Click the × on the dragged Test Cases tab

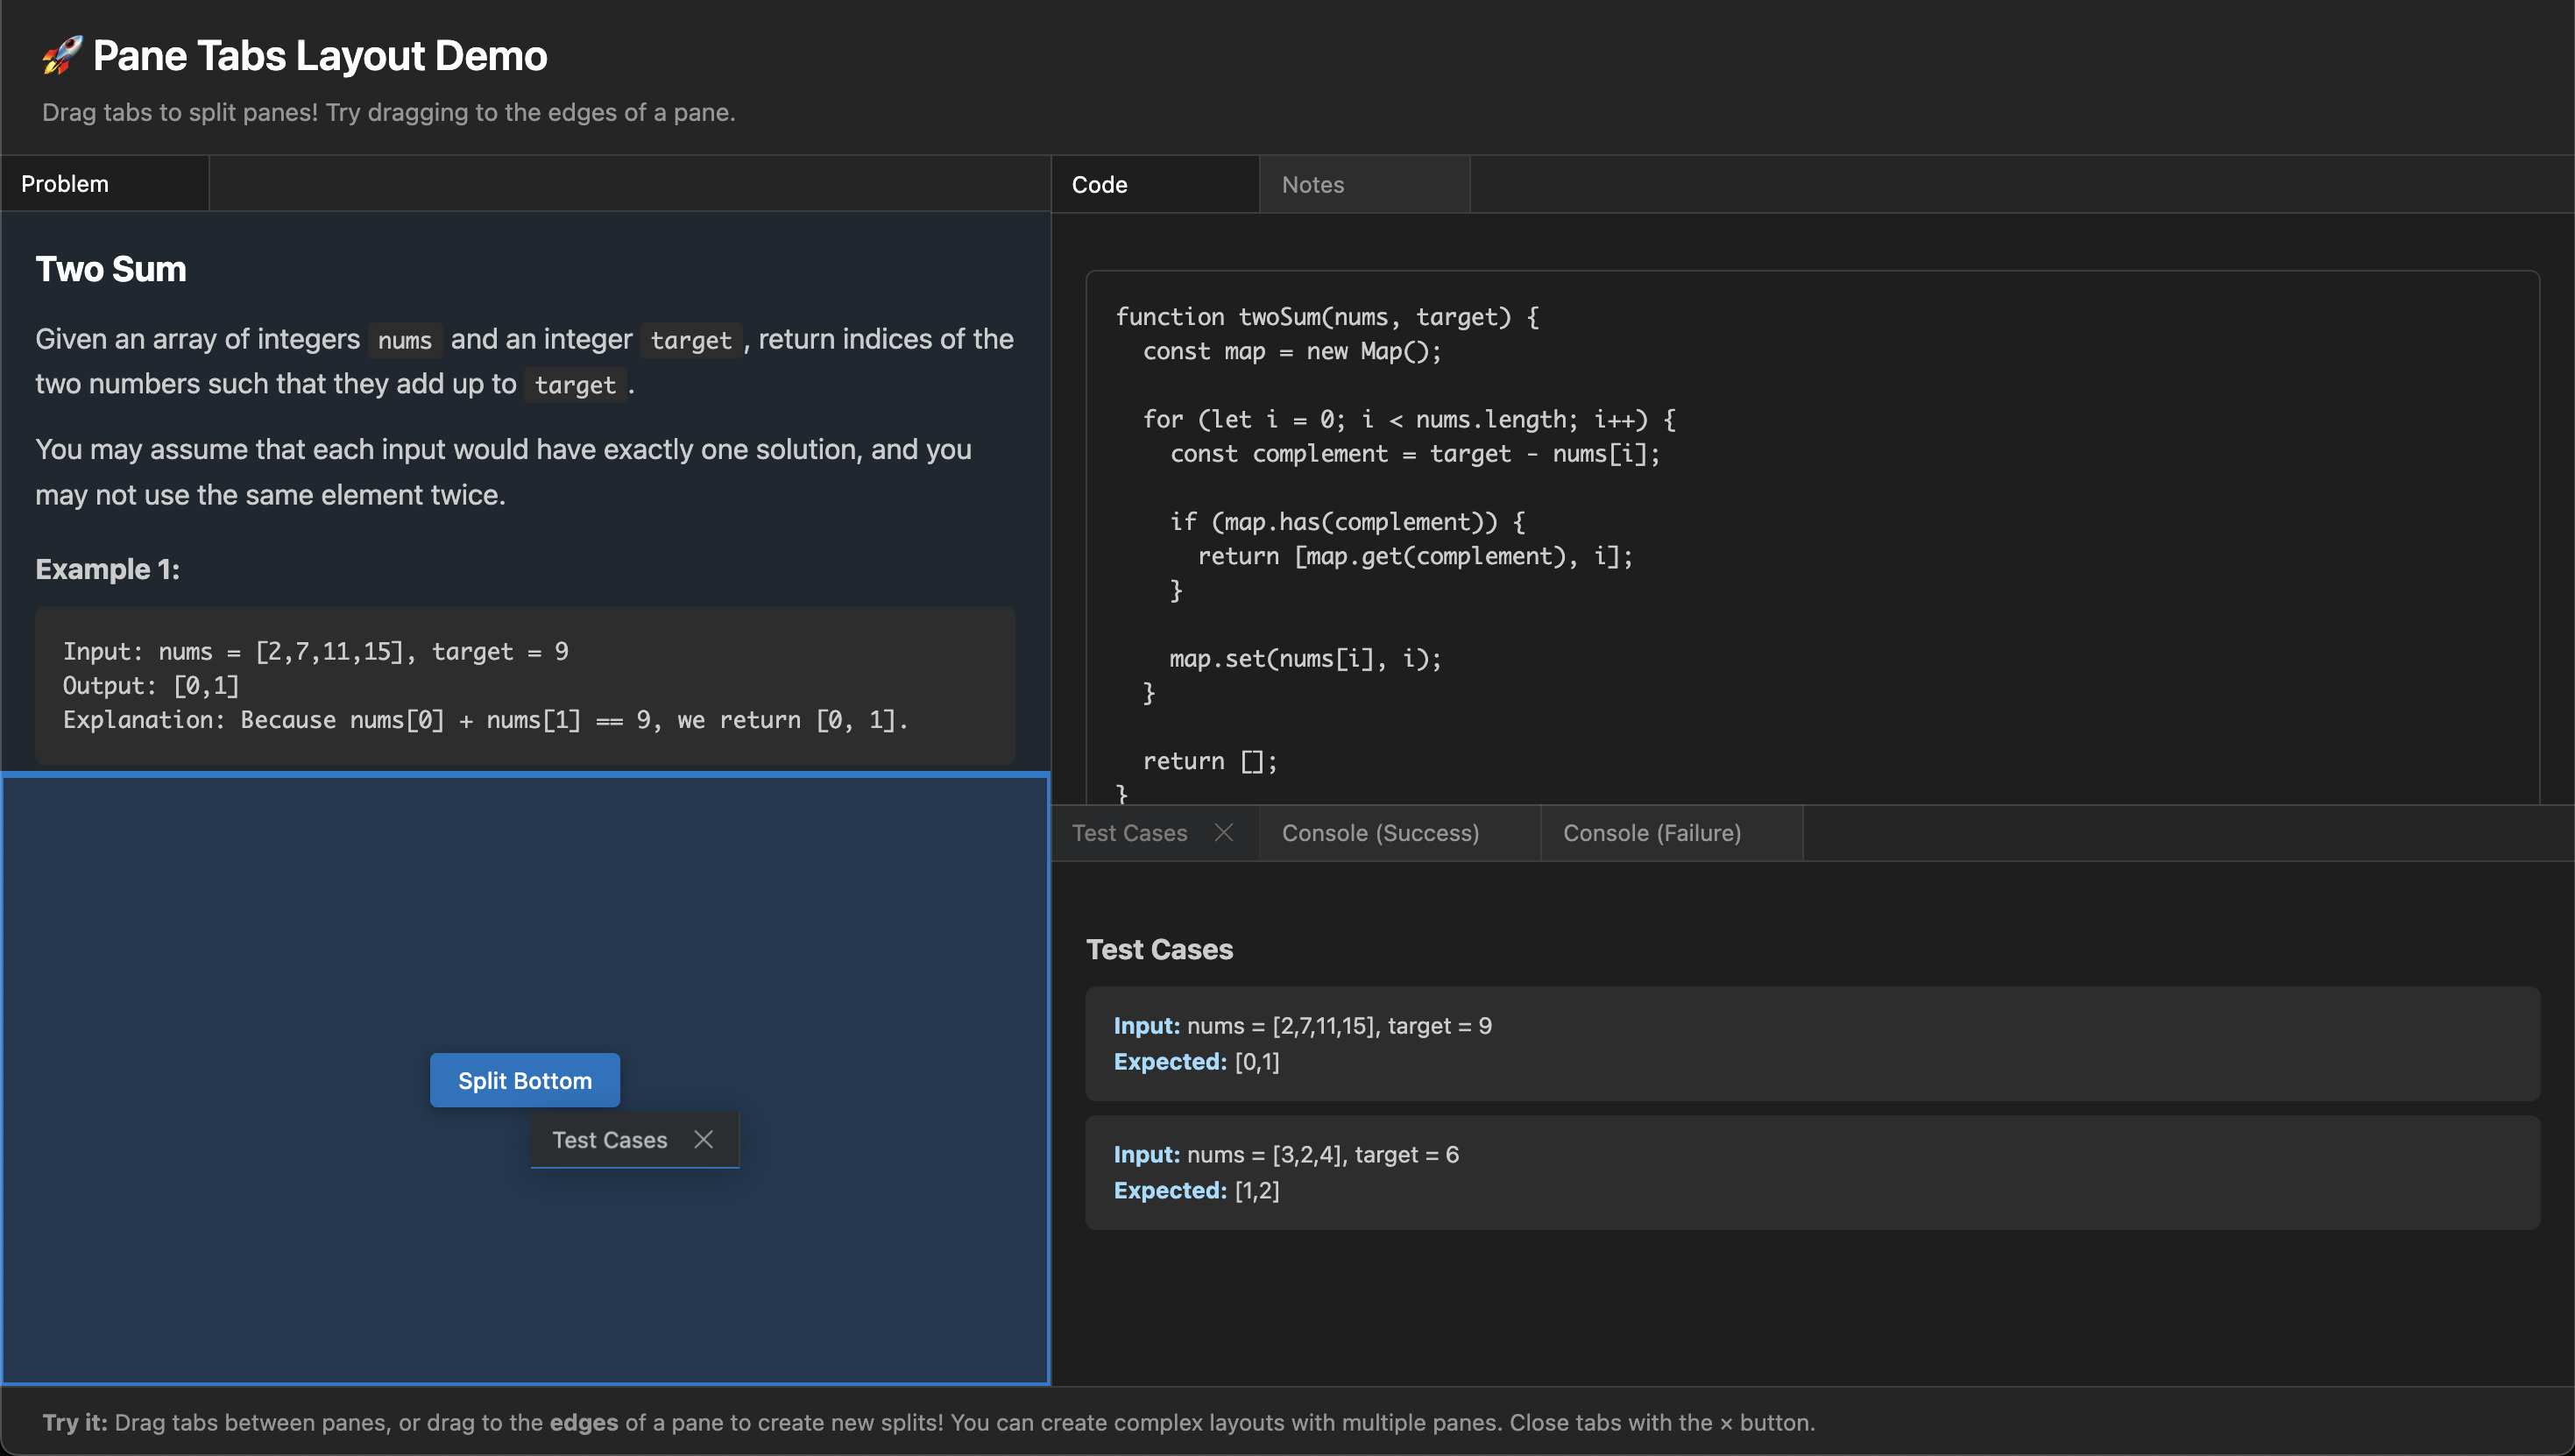point(703,1139)
